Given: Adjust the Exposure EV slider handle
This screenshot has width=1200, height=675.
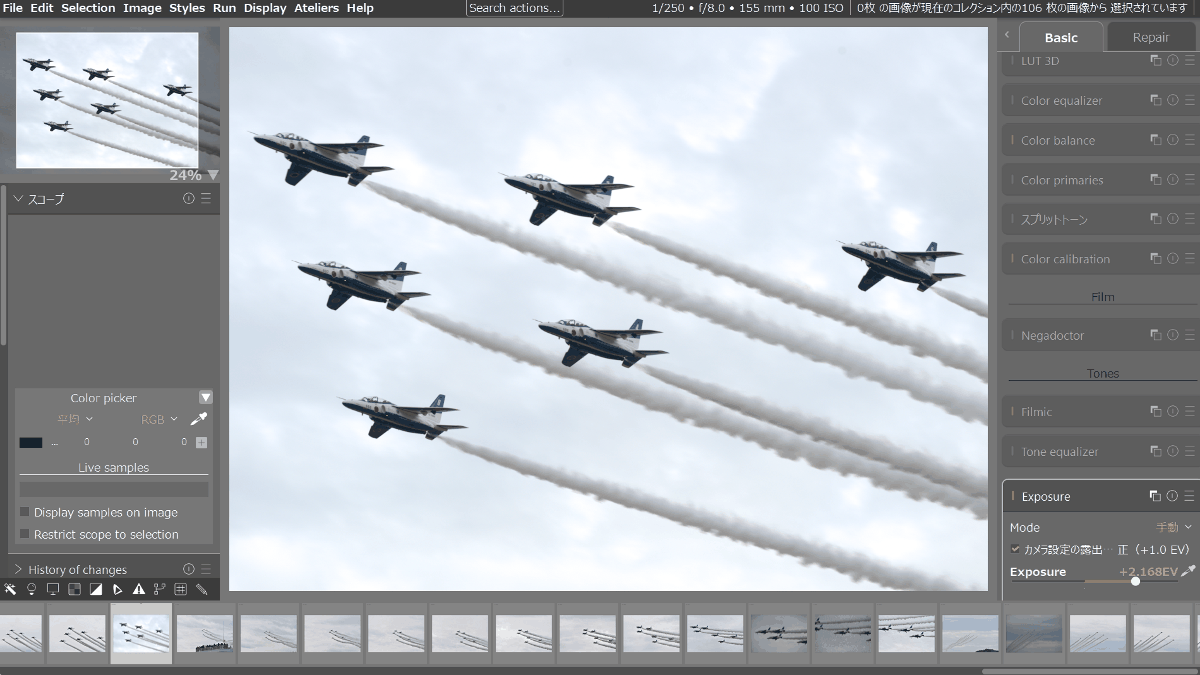Looking at the screenshot, I should pos(1135,581).
